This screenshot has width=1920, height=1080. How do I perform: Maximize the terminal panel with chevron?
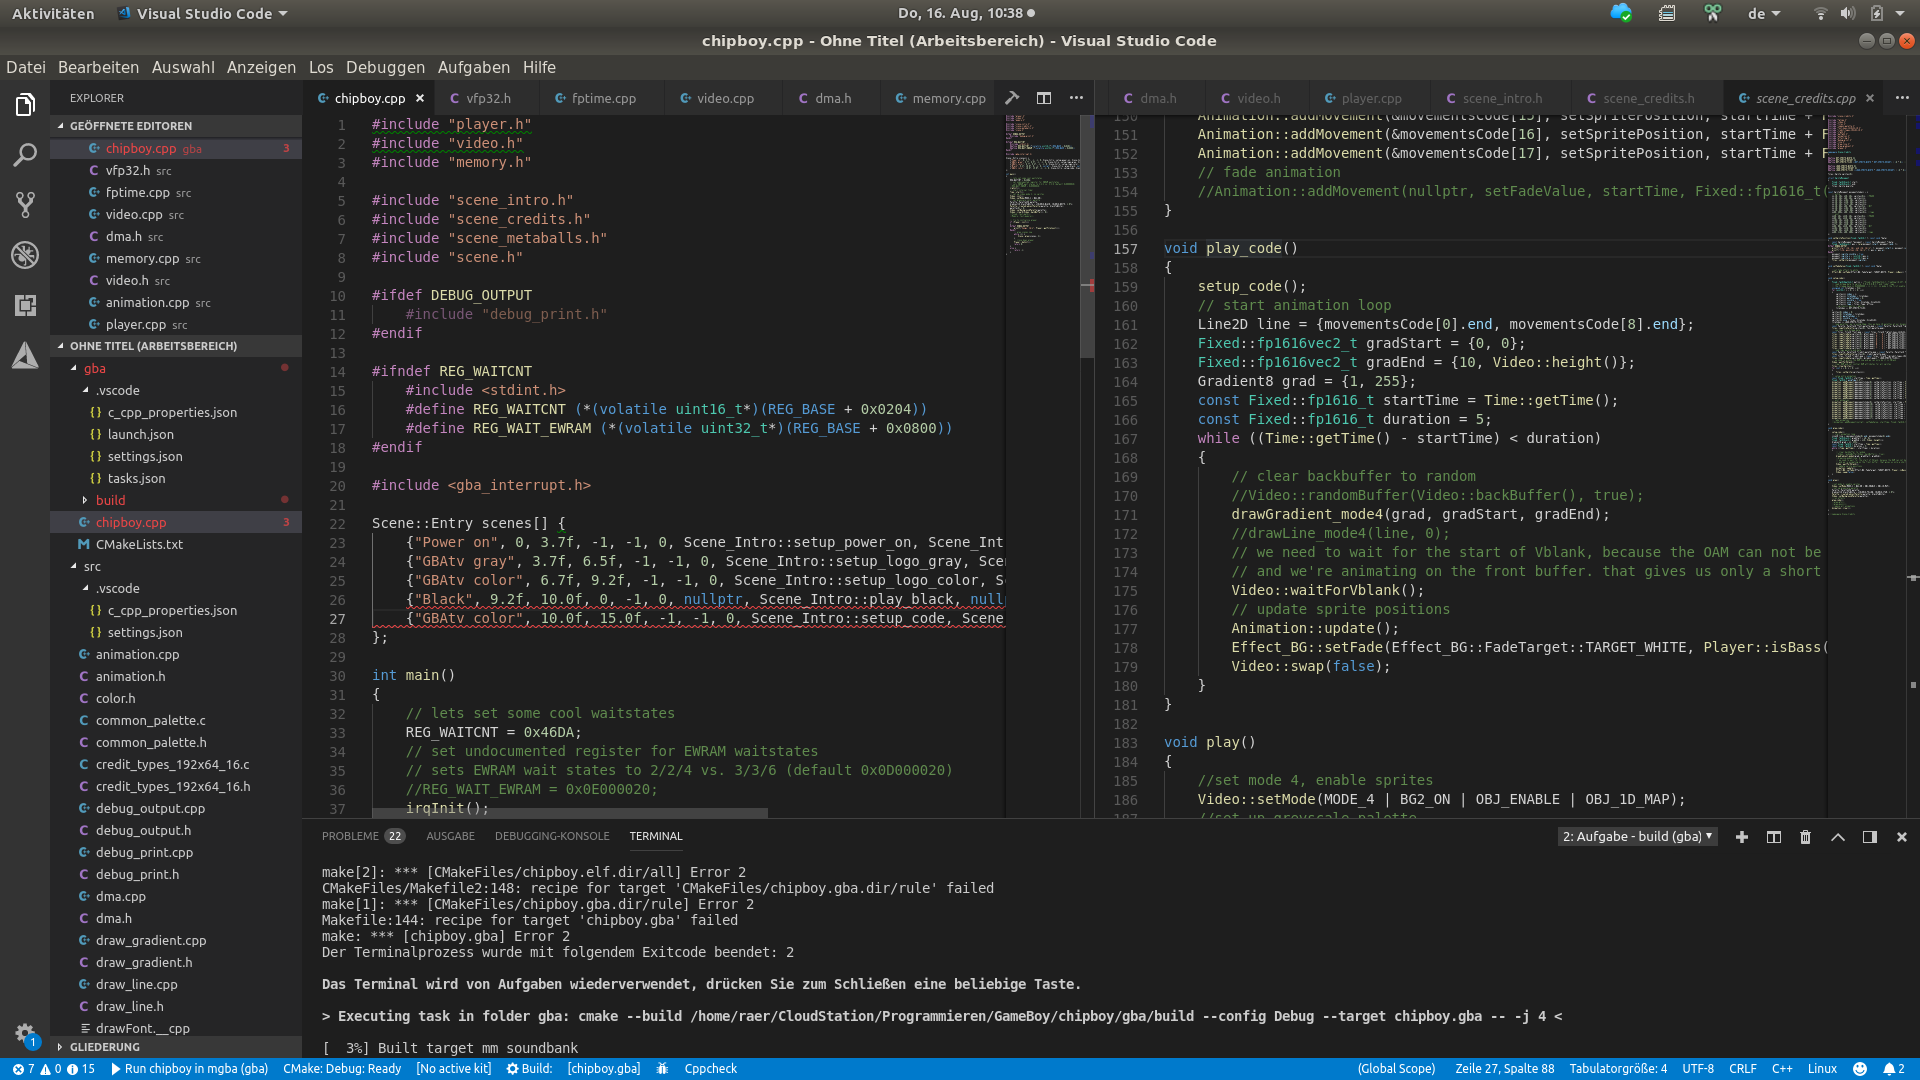click(1837, 837)
